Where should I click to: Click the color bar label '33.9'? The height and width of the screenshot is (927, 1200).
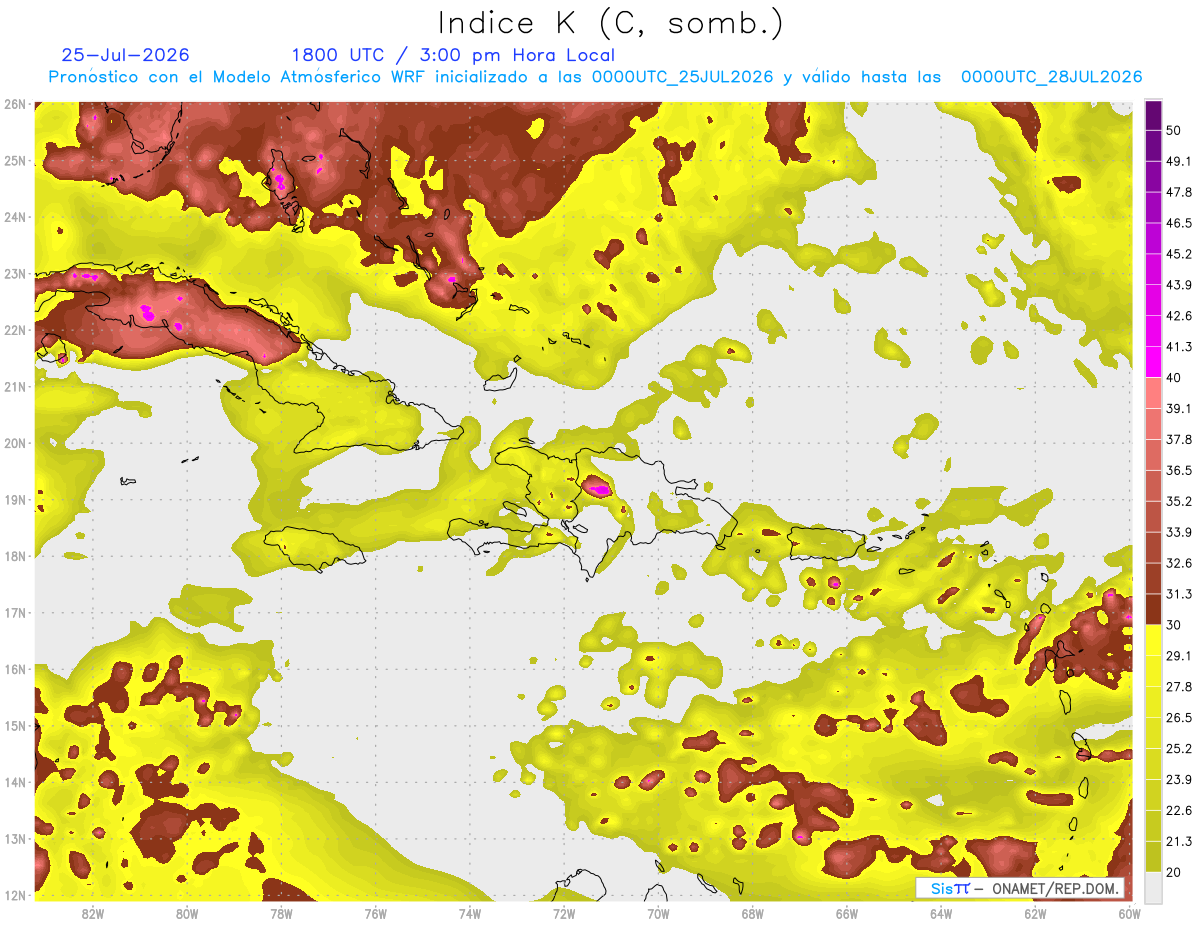(x=1178, y=532)
